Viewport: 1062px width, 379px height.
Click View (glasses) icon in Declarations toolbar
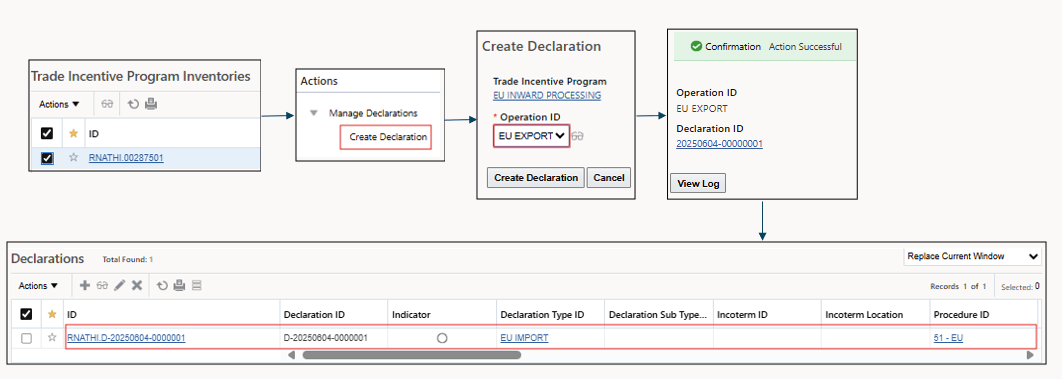(x=102, y=286)
